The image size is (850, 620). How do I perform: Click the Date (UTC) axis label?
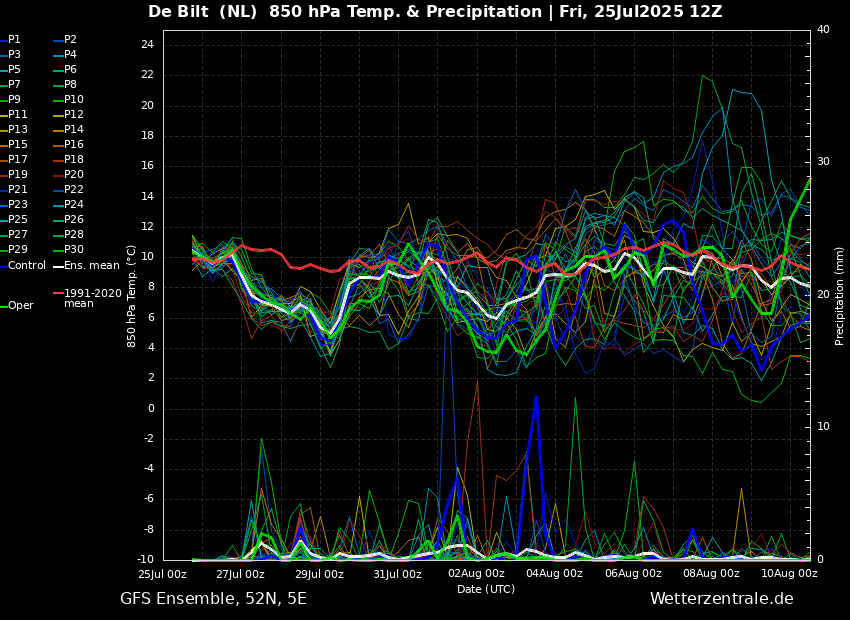[x=486, y=590]
